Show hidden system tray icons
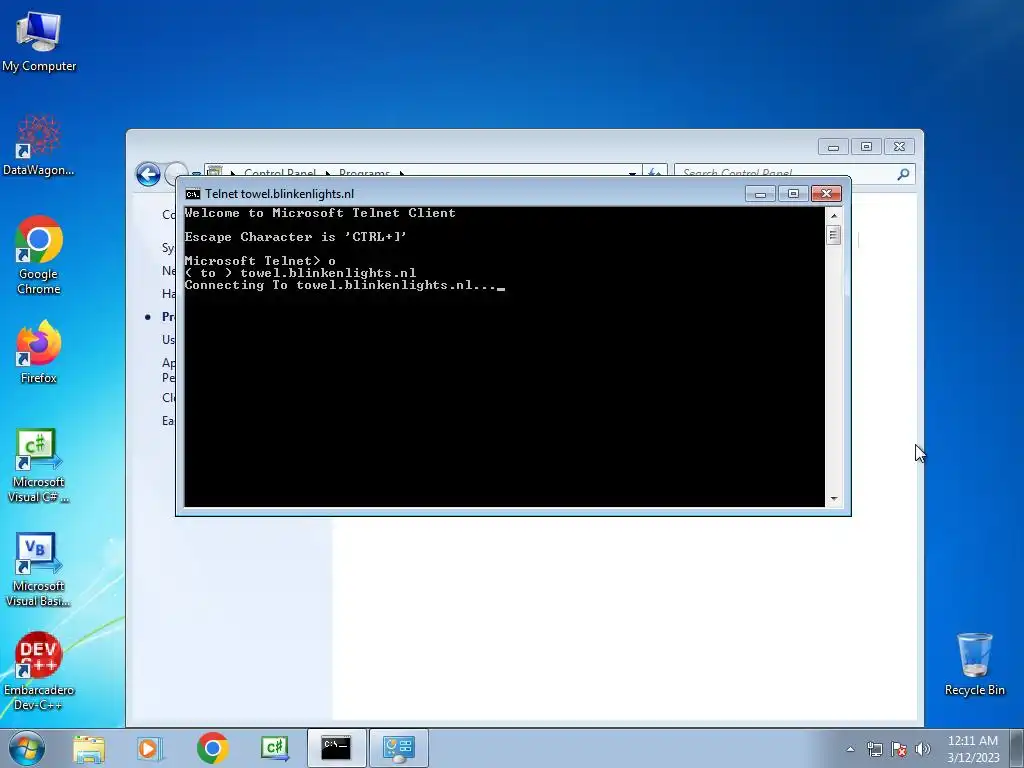Image resolution: width=1024 pixels, height=768 pixels. click(x=850, y=749)
